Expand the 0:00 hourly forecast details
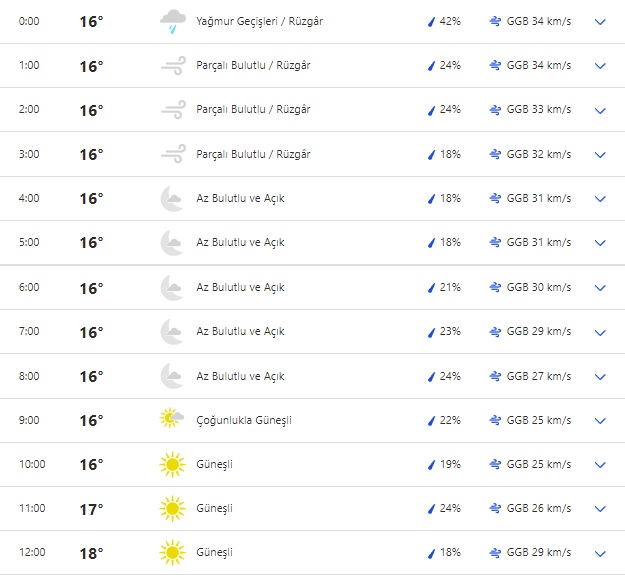Viewport: 625px width, 575px height. 600,21
